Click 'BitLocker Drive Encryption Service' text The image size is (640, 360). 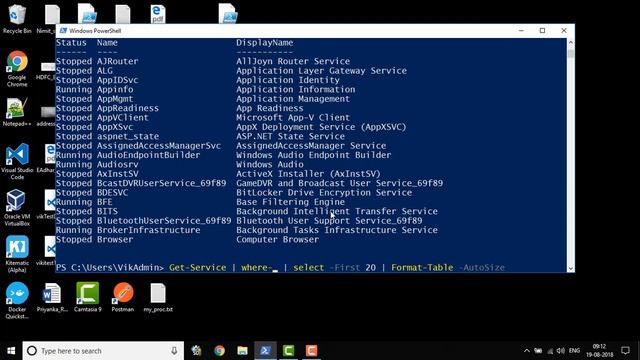324,193
